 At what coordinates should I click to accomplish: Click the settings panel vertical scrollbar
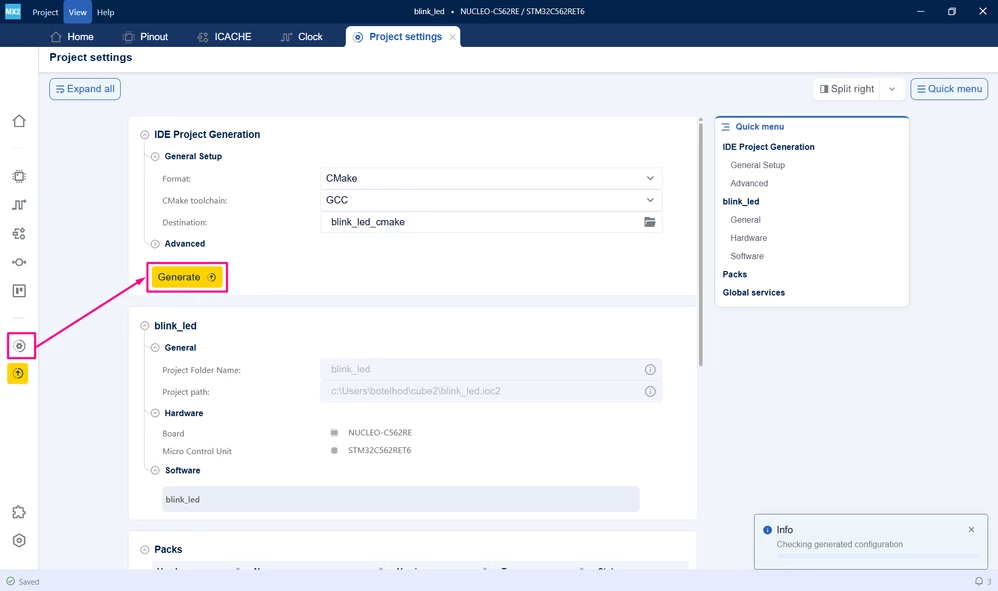(700, 244)
